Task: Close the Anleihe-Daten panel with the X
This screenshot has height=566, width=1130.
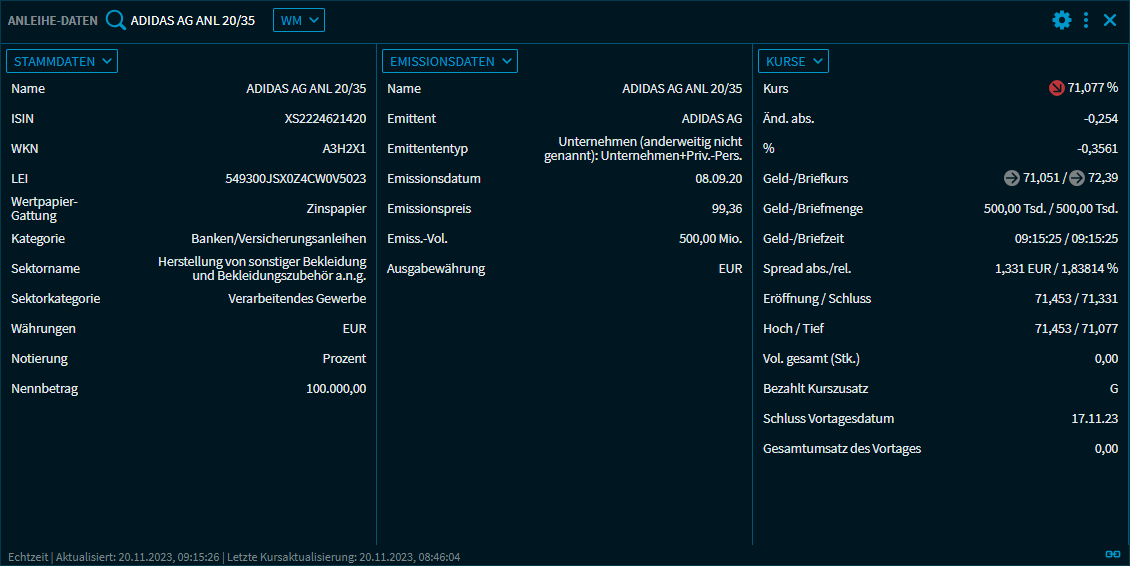Action: click(1110, 20)
